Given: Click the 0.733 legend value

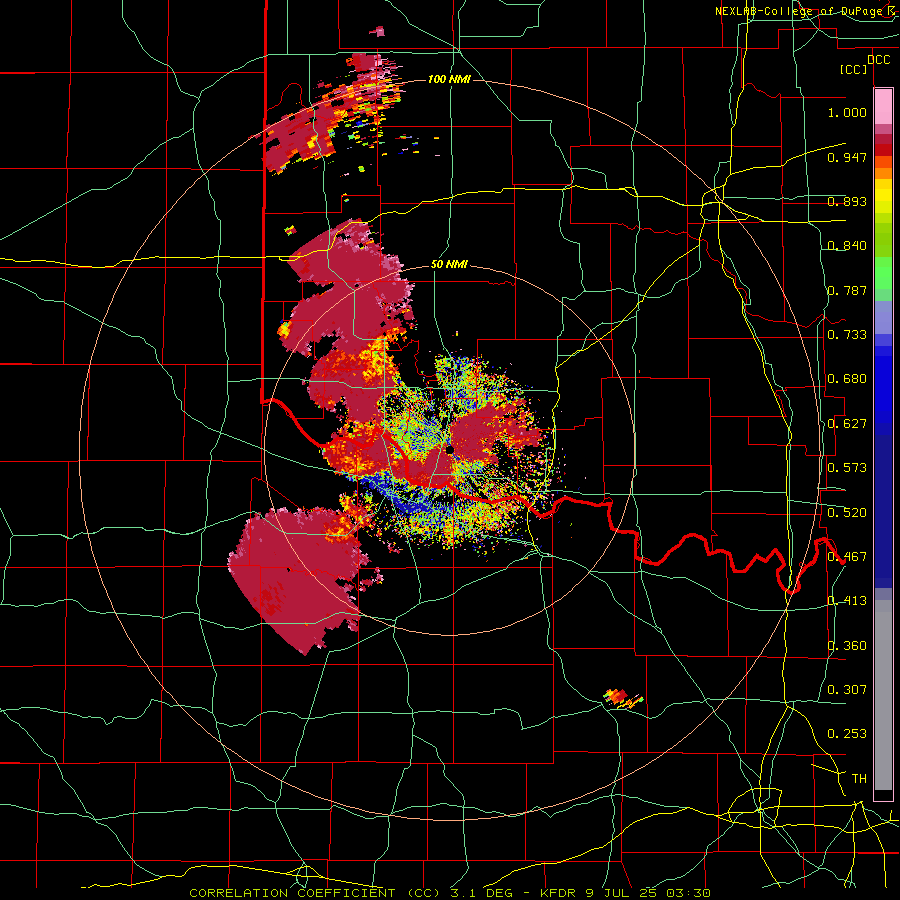Looking at the screenshot, I should pyautogui.click(x=847, y=335).
